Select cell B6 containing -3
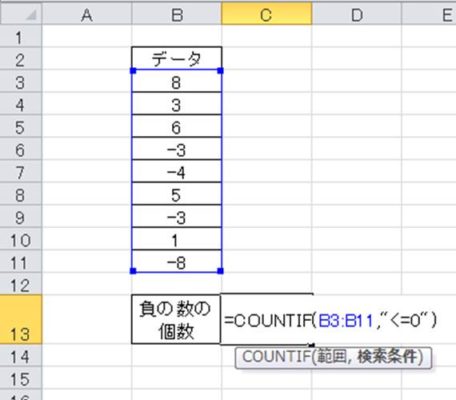The image size is (456, 400). 177,149
